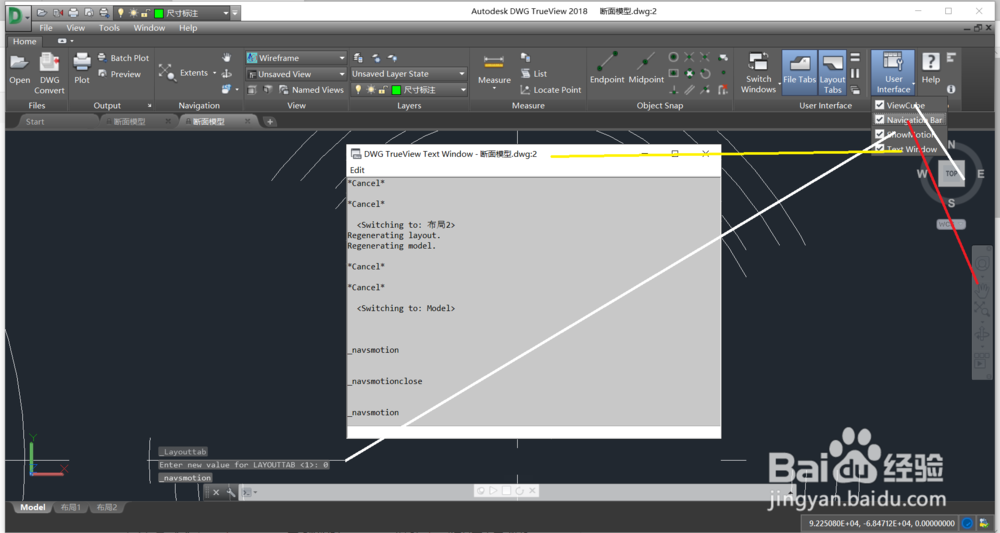
Task: Open Edit menu in Text Window
Action: click(x=357, y=170)
